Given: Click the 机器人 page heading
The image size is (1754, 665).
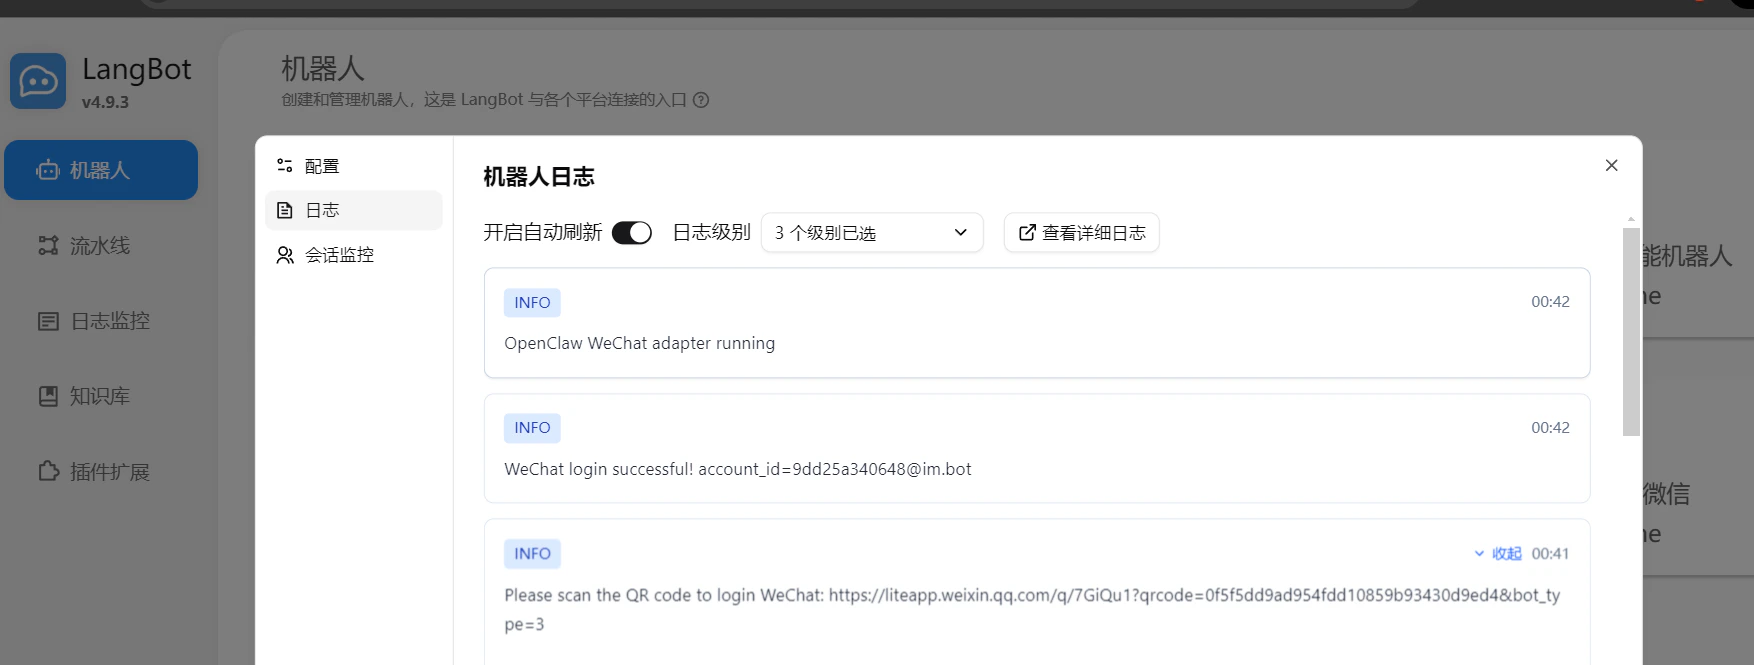Looking at the screenshot, I should (323, 68).
